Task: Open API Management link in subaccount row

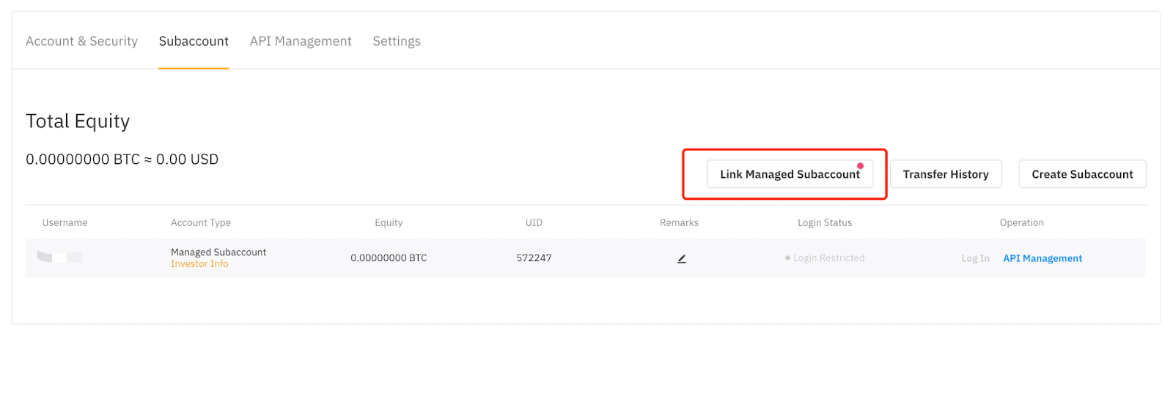Action: click(x=1042, y=258)
